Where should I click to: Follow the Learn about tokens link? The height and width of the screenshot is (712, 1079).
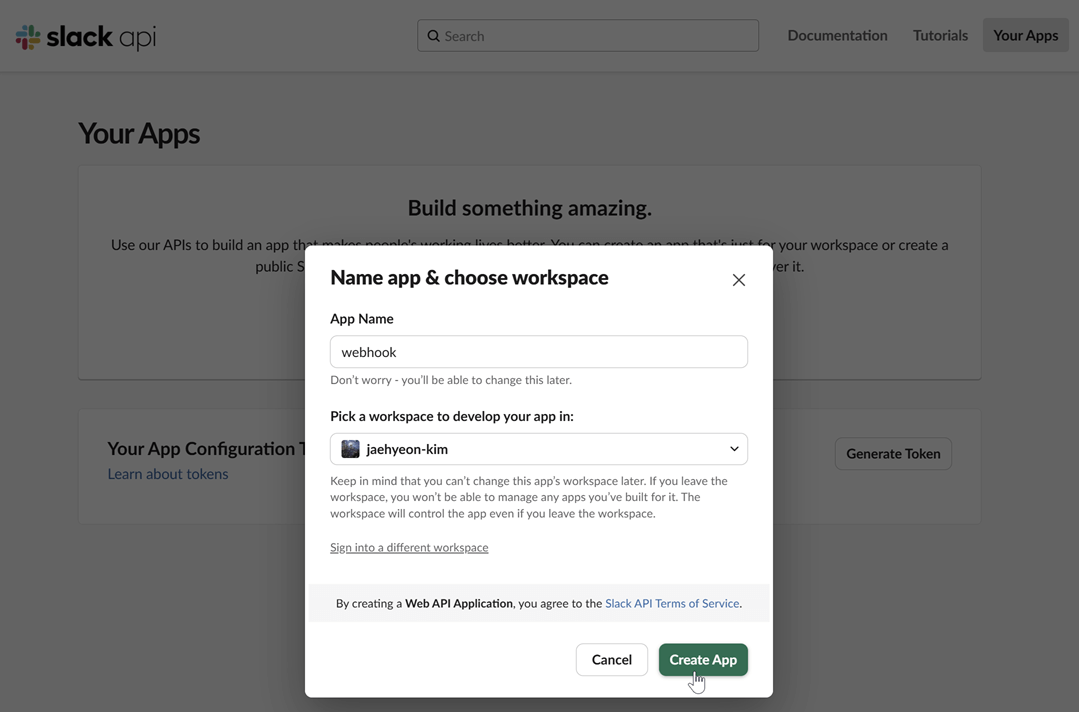(x=168, y=473)
